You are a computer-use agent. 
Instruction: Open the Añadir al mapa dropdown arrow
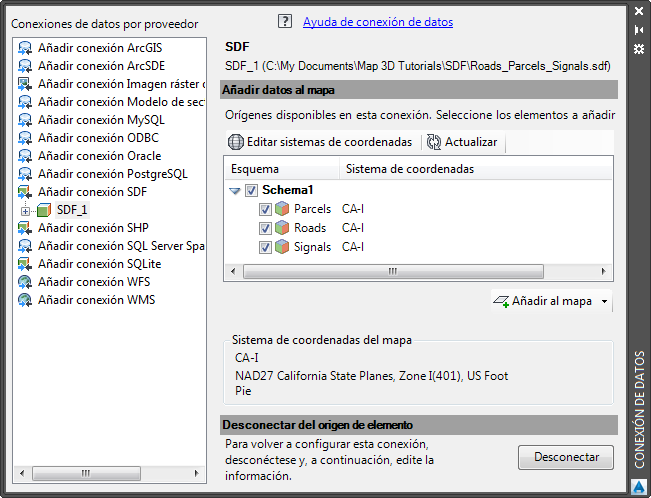pos(604,301)
